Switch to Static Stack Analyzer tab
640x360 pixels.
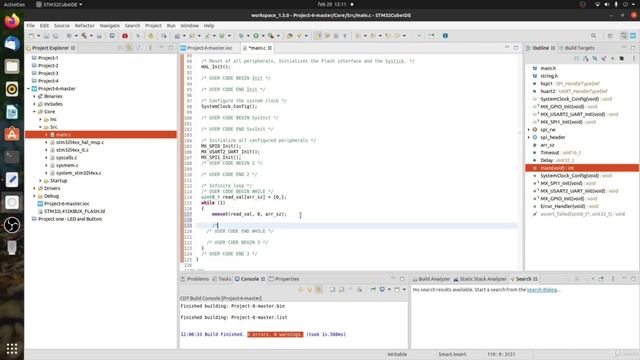pyautogui.click(x=480, y=279)
